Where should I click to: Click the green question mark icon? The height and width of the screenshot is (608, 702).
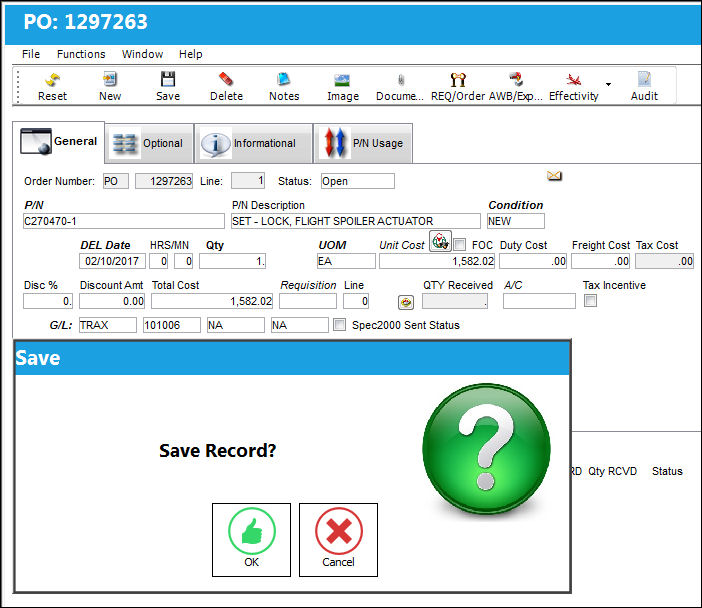487,449
